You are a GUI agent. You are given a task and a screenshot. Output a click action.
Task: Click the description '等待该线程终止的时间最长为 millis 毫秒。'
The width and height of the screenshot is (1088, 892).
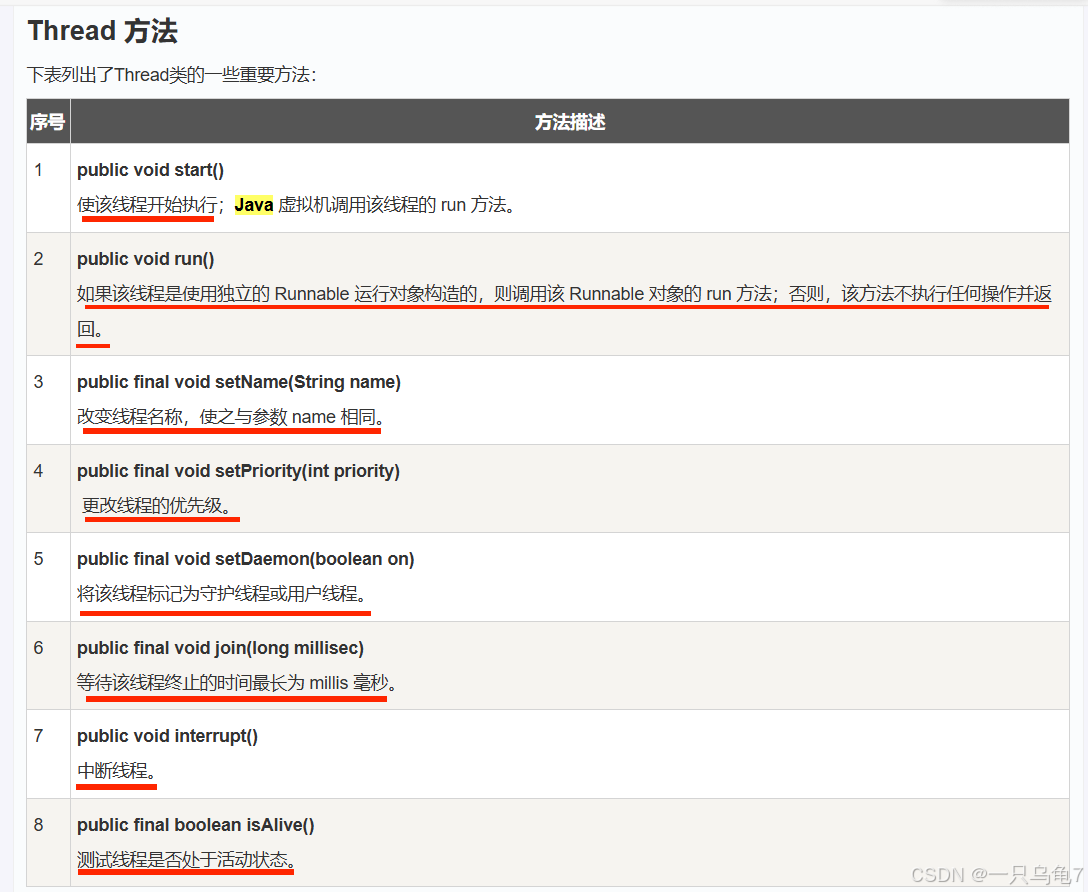[237, 683]
